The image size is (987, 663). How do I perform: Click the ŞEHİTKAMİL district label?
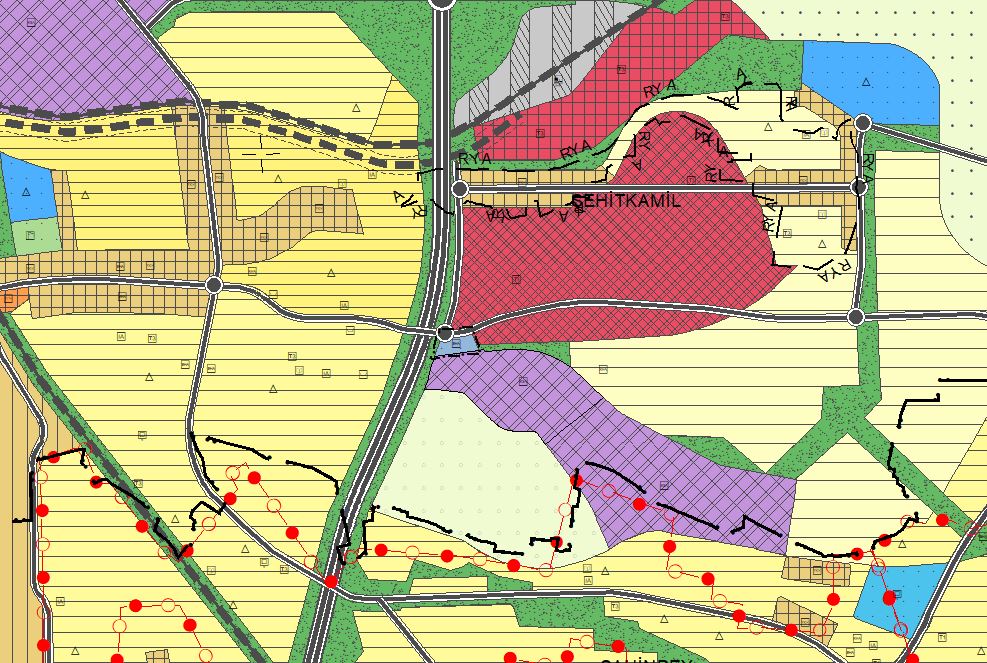(626, 201)
